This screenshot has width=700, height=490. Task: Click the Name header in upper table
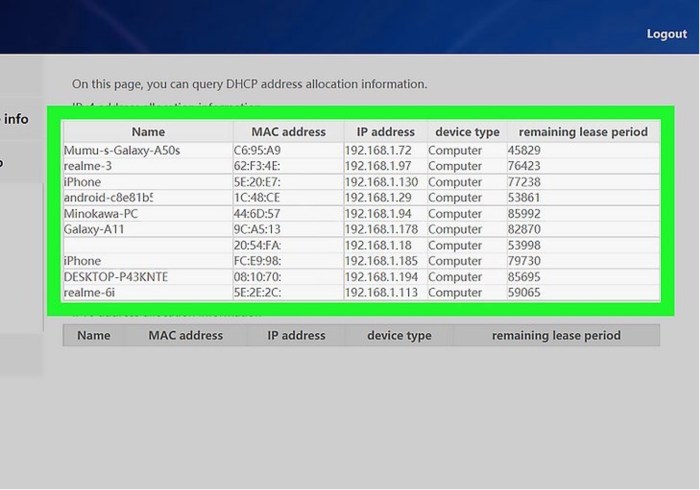click(148, 132)
